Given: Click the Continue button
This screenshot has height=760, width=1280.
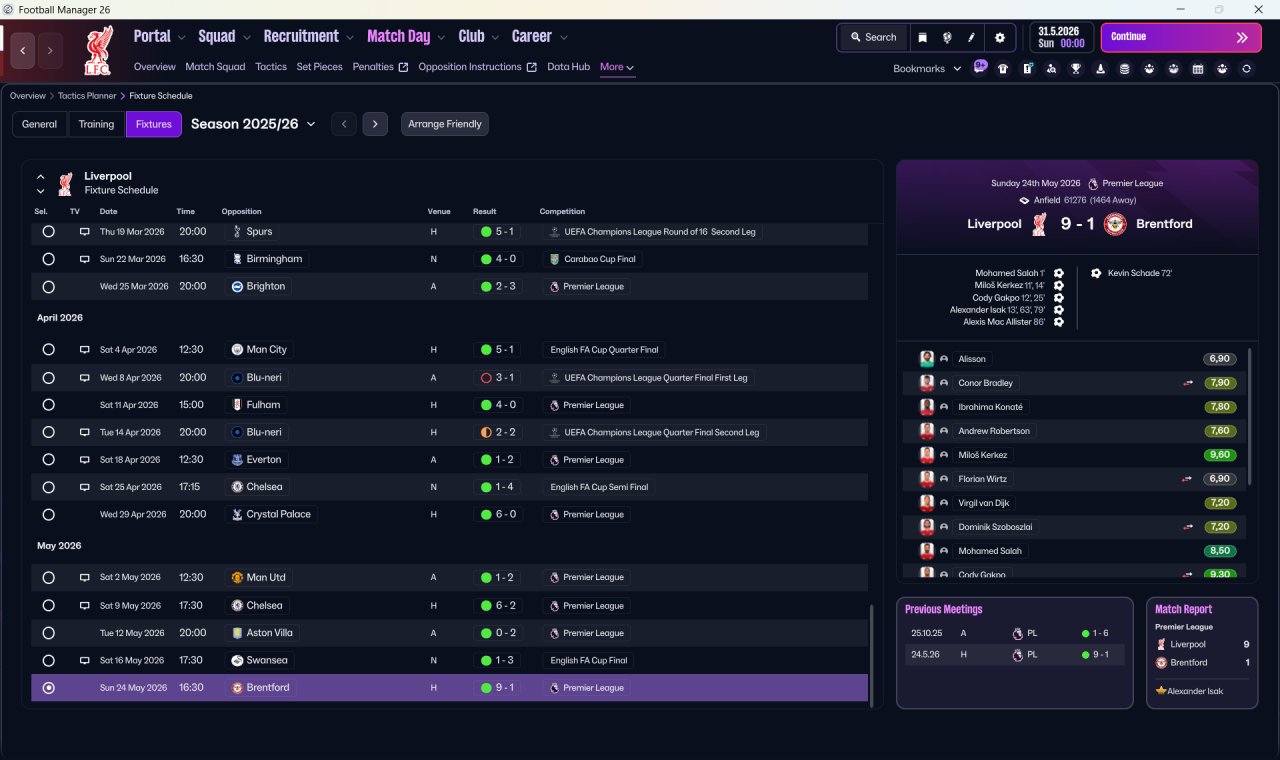Looking at the screenshot, I should tap(1181, 37).
